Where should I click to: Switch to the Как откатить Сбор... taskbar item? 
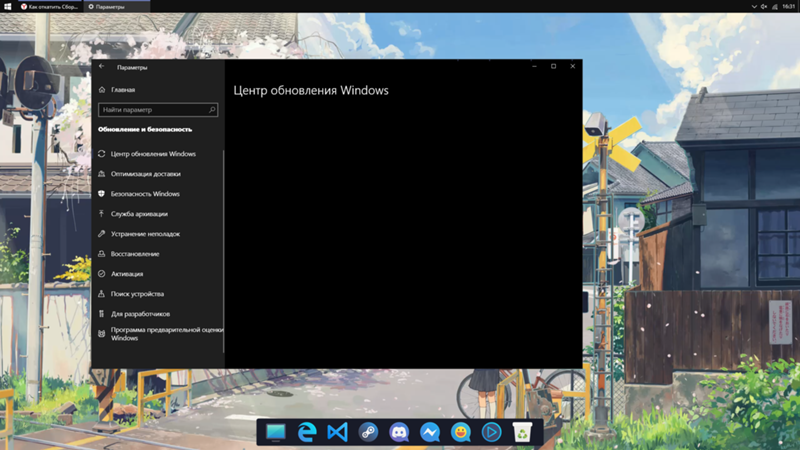49,7
